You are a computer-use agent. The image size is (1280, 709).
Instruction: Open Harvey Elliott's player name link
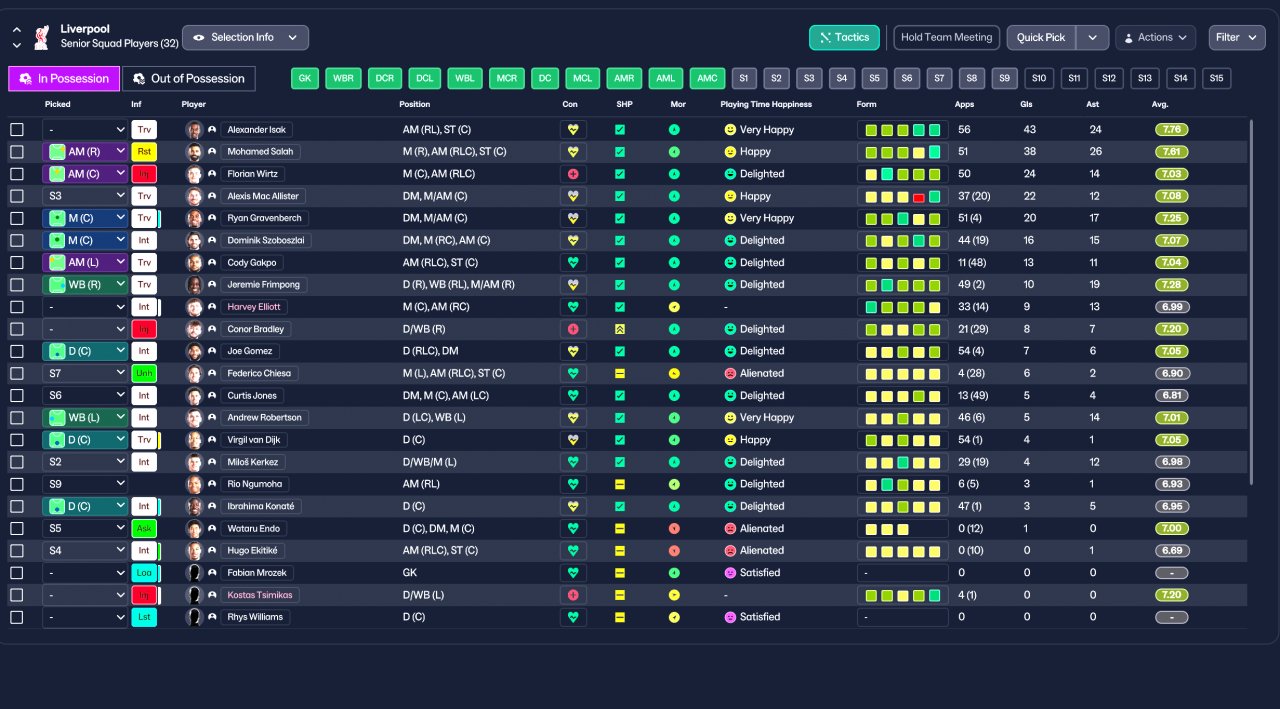click(254, 307)
